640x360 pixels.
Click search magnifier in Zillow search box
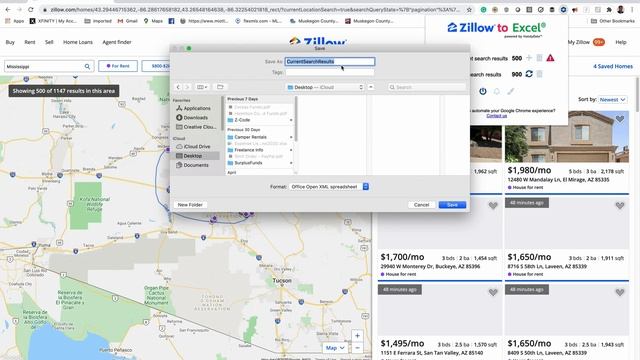click(87, 66)
